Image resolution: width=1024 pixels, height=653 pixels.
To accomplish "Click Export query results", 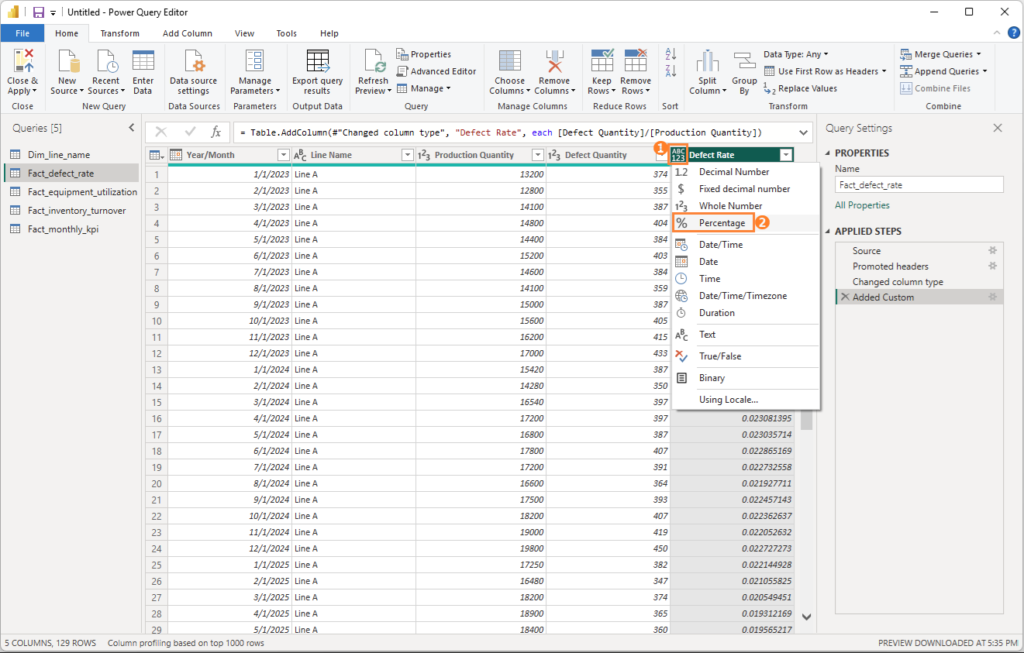I will point(317,72).
